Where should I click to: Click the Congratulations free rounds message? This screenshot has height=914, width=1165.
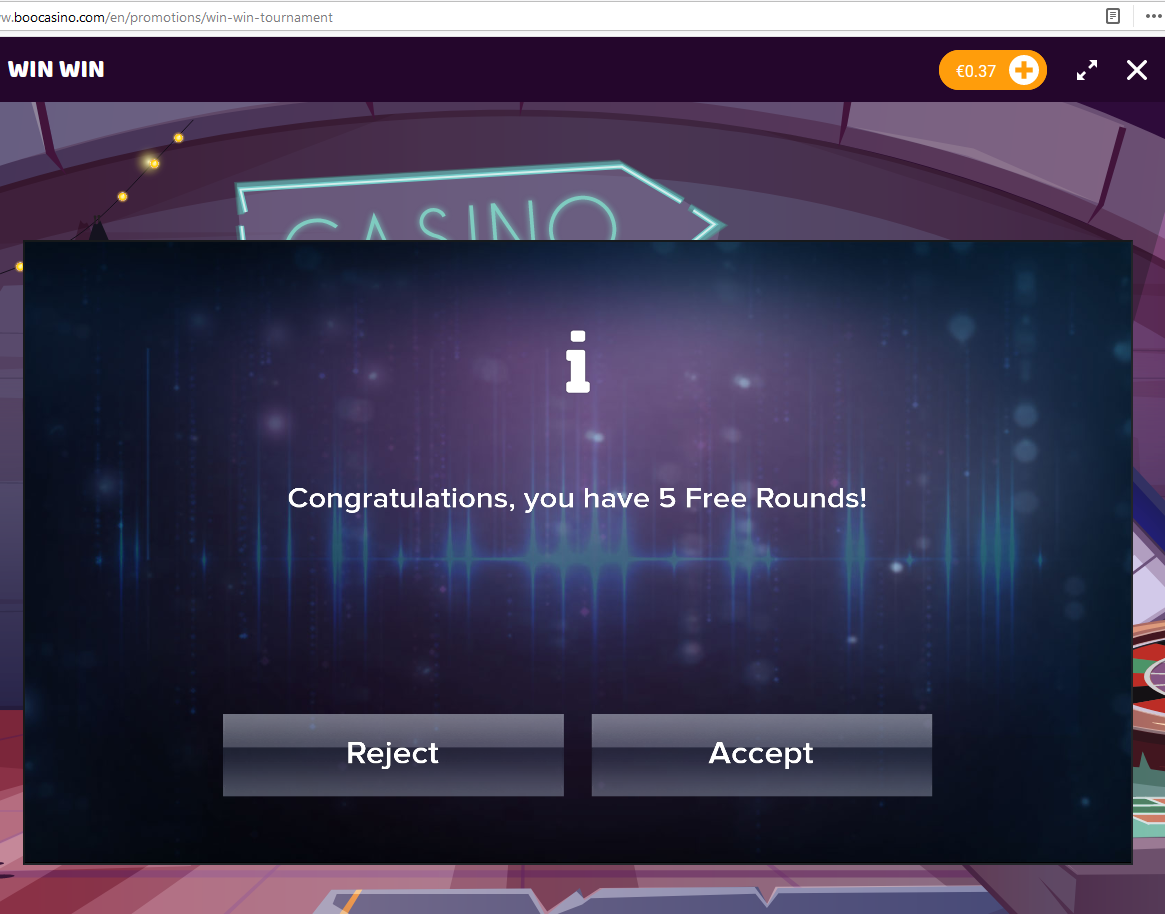pyautogui.click(x=577, y=498)
